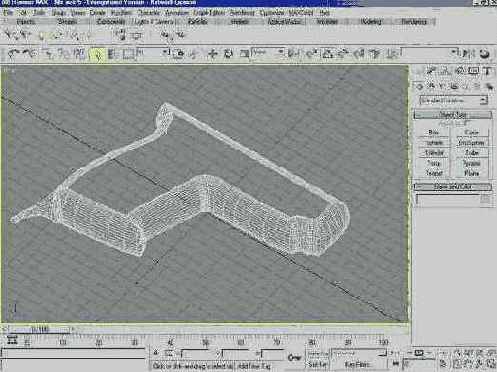Select the Lights category icon
Viewport: 497px width, 372px height.
[442, 86]
